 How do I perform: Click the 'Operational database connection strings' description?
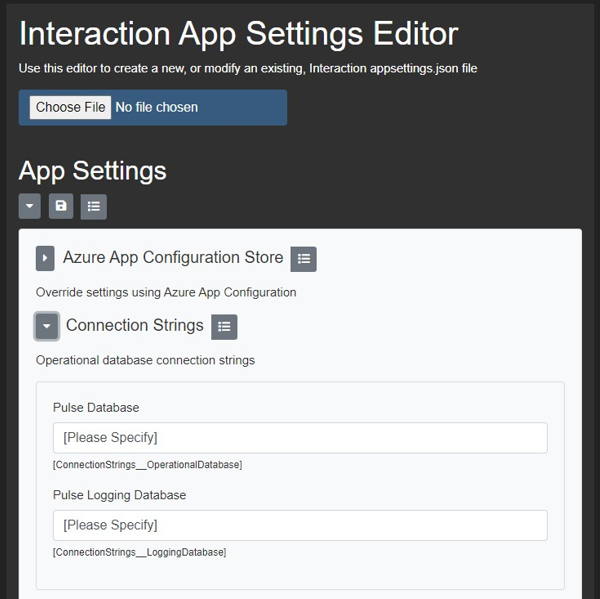(x=145, y=360)
